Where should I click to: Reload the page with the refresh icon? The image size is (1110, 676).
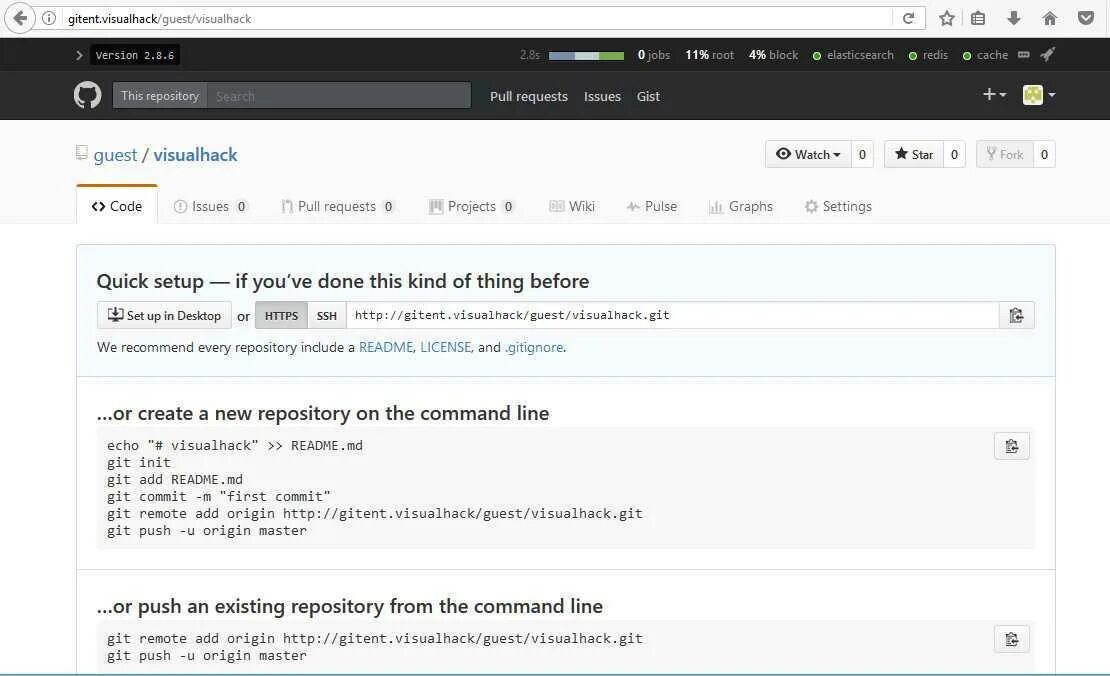pos(908,18)
